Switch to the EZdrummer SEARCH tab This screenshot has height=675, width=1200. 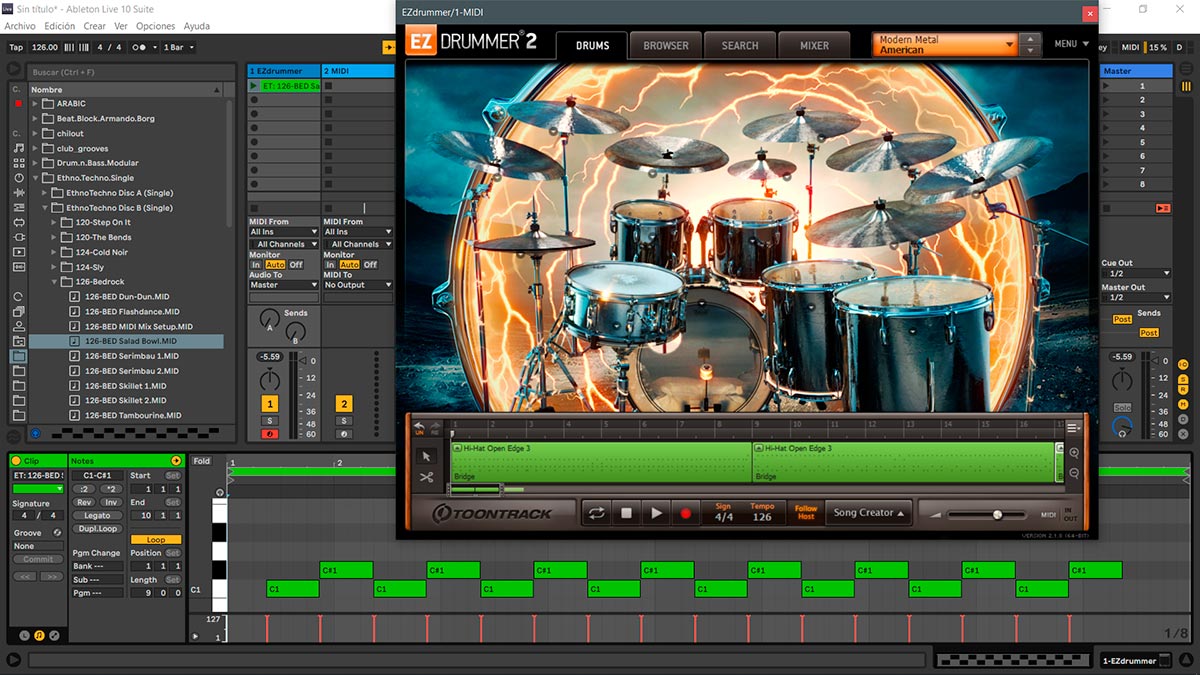(x=740, y=46)
